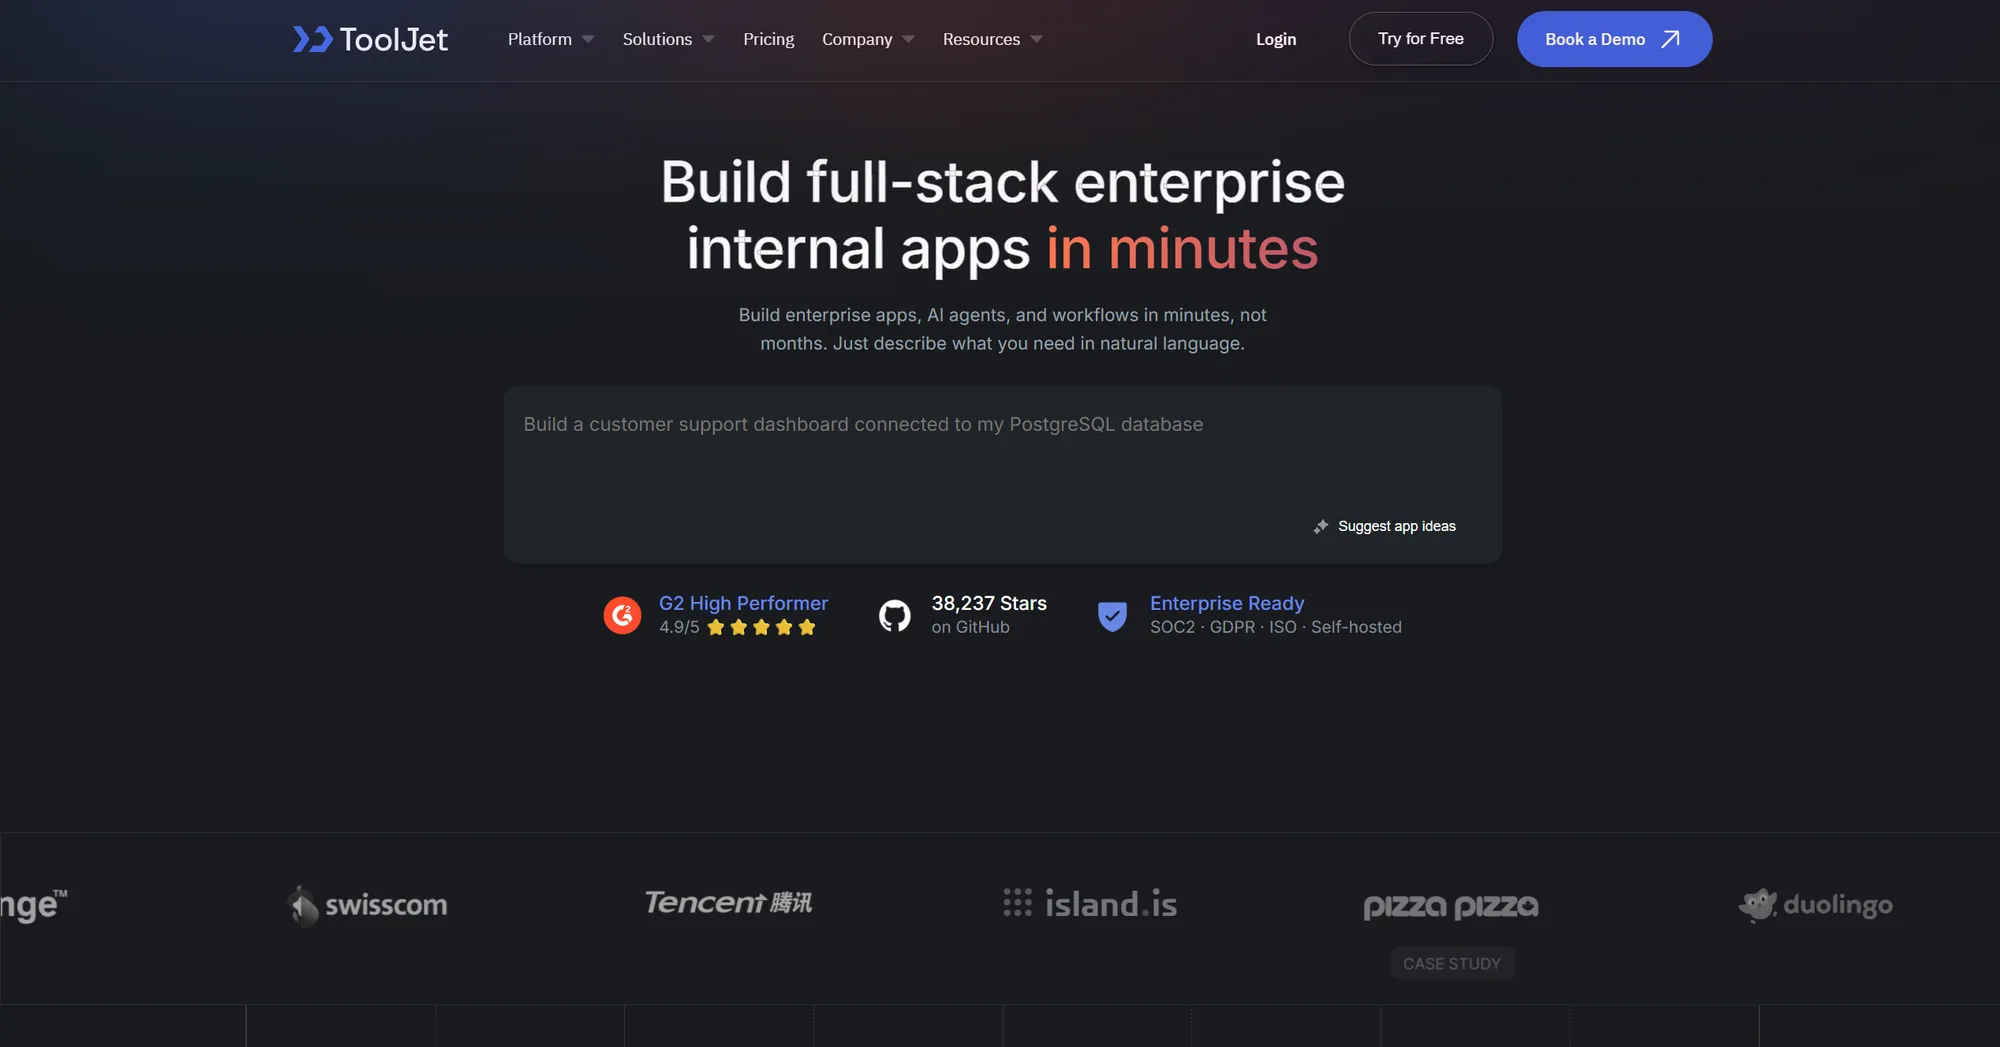Click the SOC2 · GDPR · ISO · Self-hosted text
This screenshot has height=1047, width=2000.
[x=1275, y=627]
